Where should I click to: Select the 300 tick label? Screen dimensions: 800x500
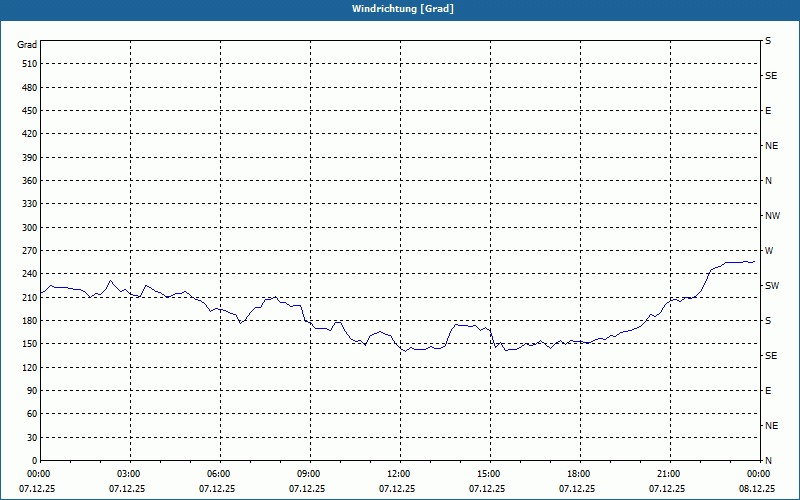[x=30, y=227]
